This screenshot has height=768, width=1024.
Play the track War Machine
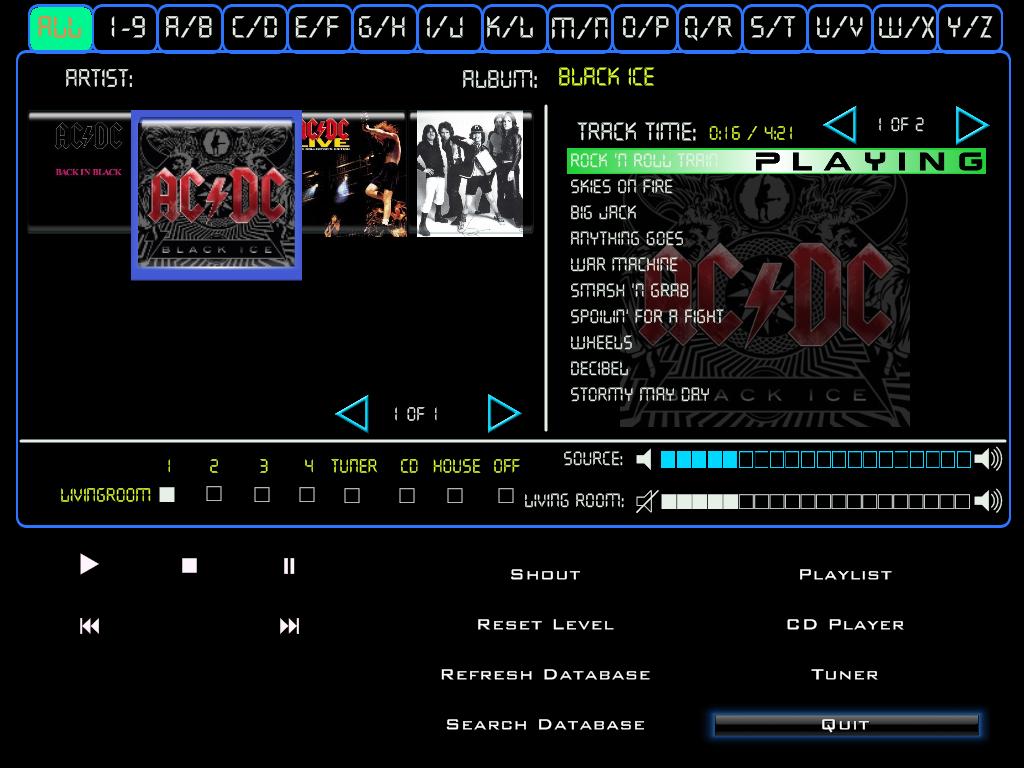[x=624, y=264]
